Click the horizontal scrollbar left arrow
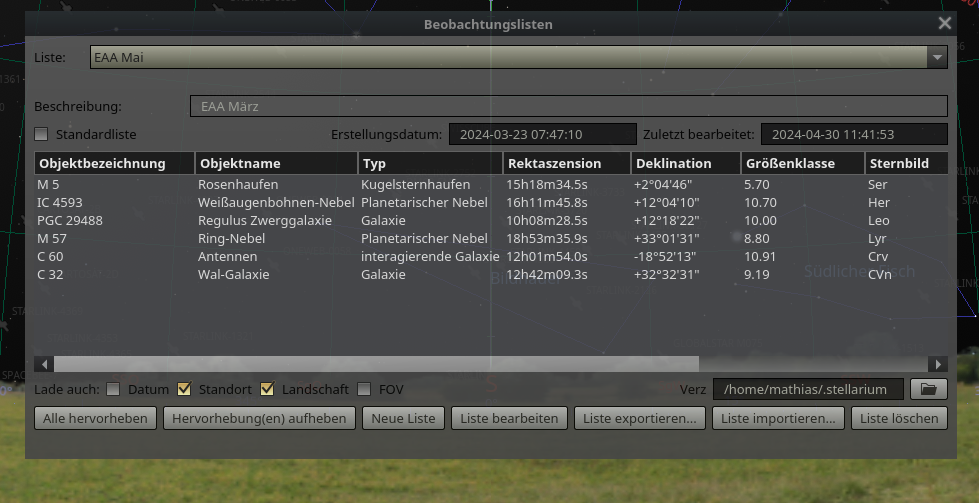The height and width of the screenshot is (503, 979). pyautogui.click(x=44, y=364)
